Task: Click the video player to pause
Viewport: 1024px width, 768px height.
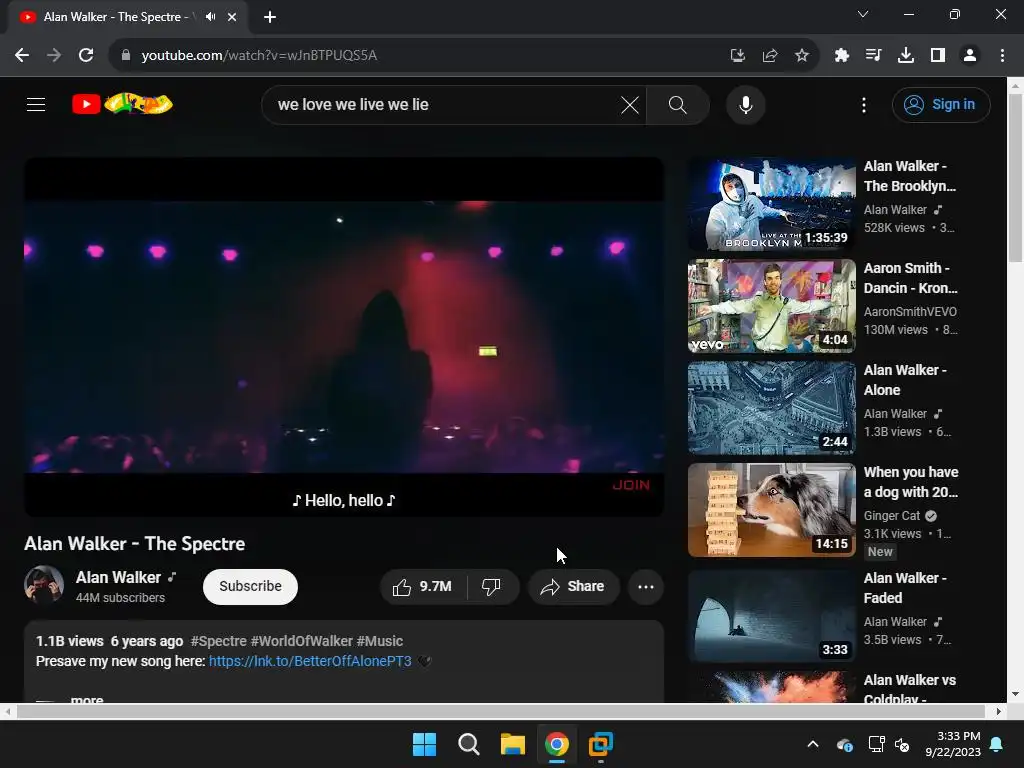Action: pyautogui.click(x=344, y=336)
